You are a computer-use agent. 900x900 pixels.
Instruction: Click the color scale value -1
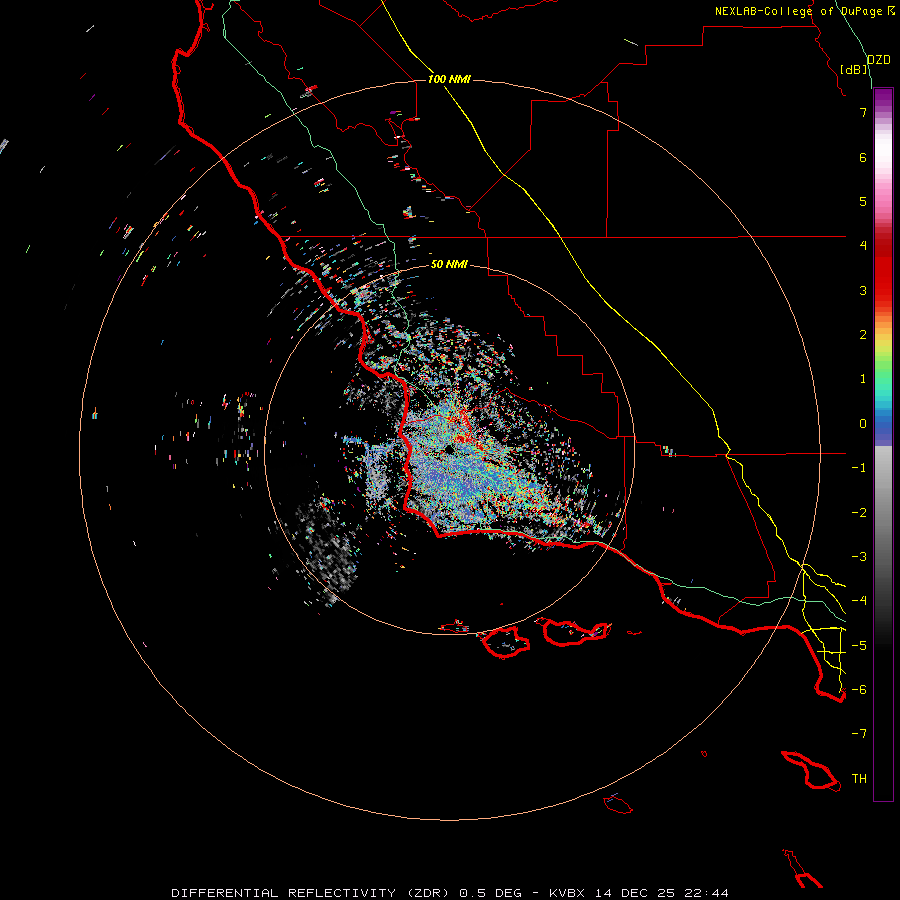(859, 468)
